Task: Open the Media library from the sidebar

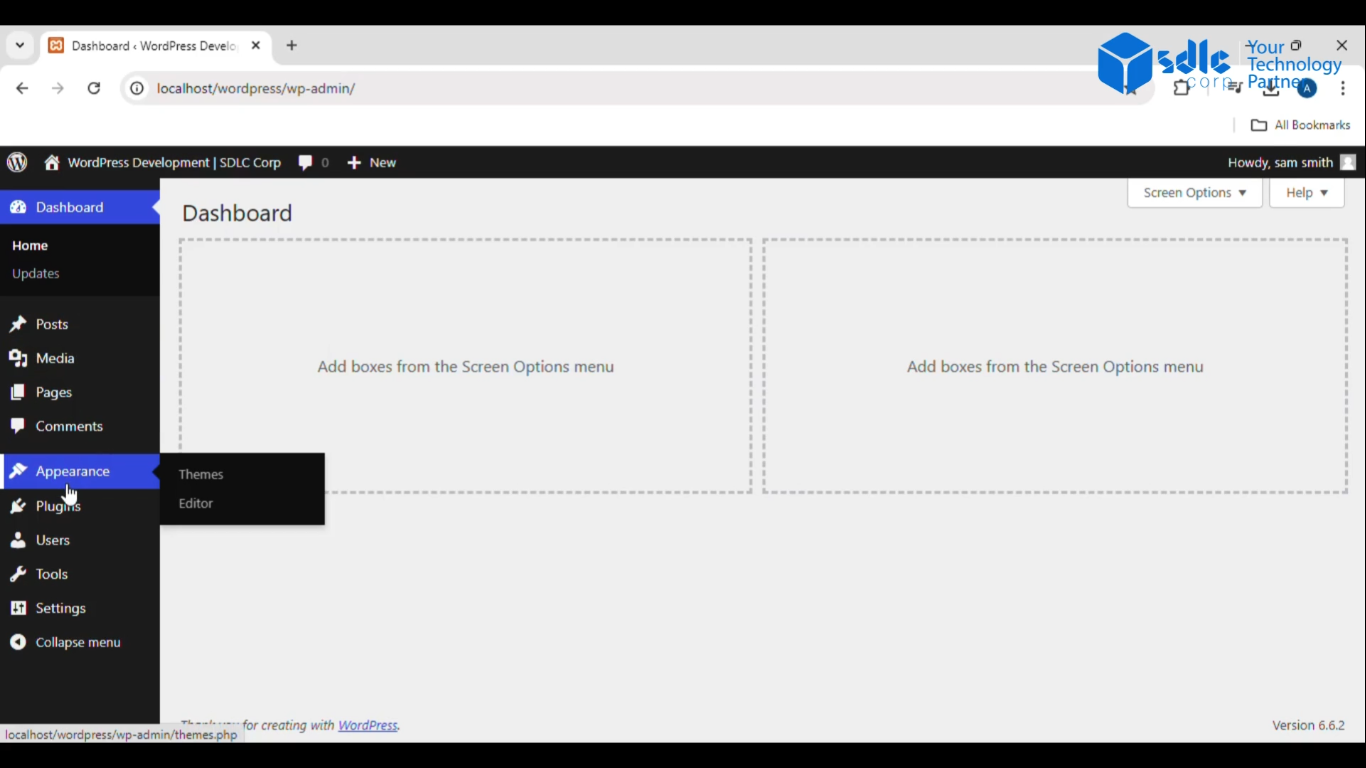Action: pos(80,358)
